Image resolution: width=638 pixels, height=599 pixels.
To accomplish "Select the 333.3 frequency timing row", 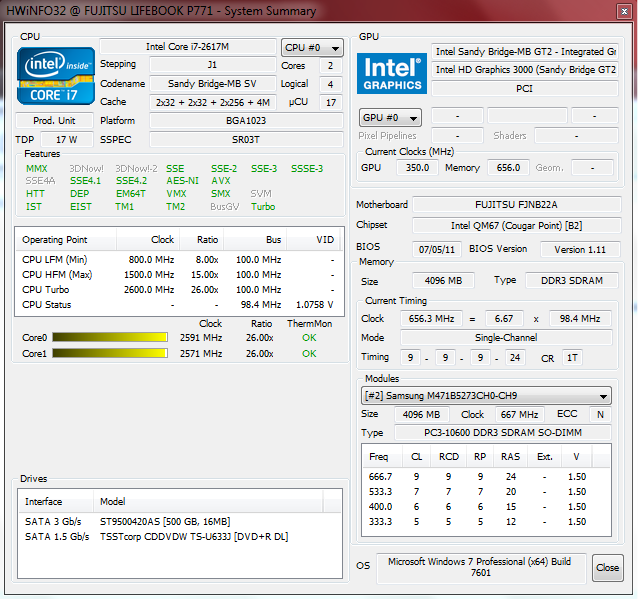I will (486, 522).
